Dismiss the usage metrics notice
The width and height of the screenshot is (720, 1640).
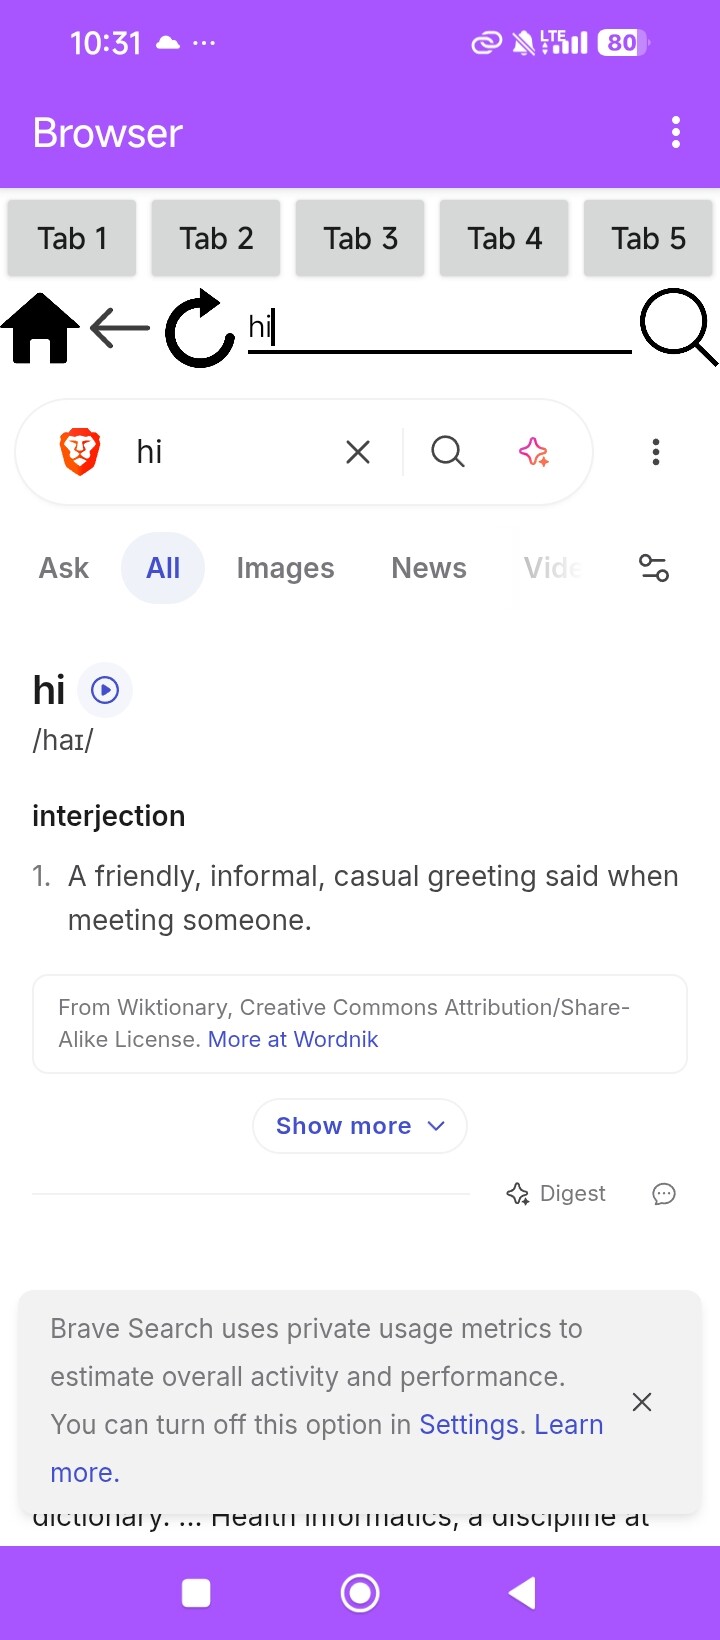coord(642,1402)
